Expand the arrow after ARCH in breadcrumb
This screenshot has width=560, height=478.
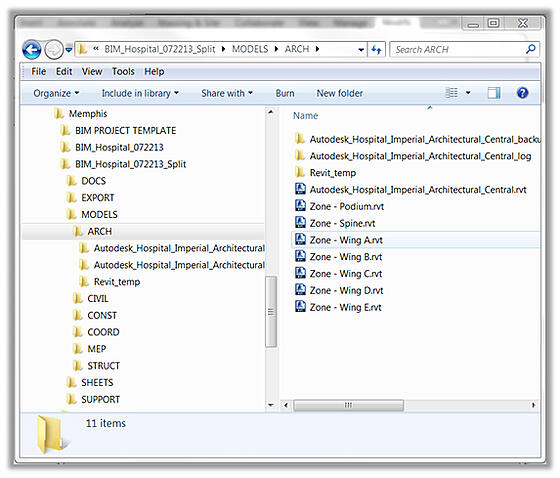[x=317, y=49]
